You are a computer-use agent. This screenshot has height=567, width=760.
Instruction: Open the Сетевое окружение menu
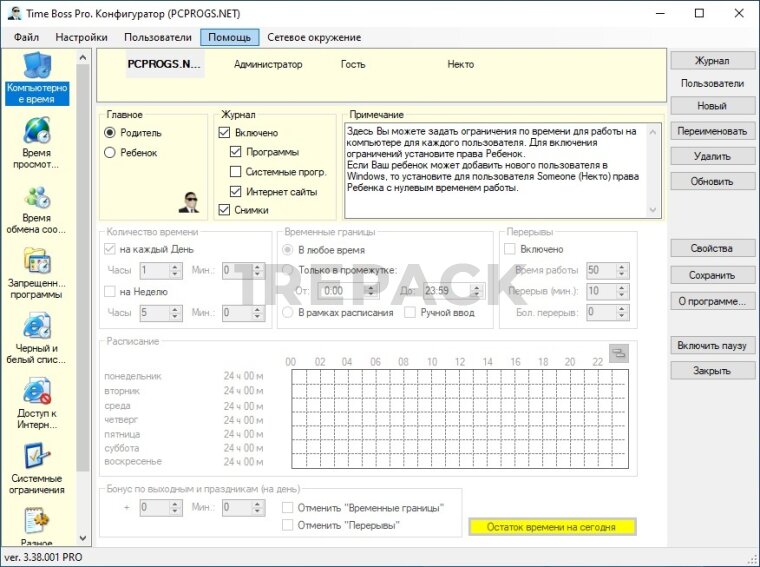pyautogui.click(x=314, y=37)
